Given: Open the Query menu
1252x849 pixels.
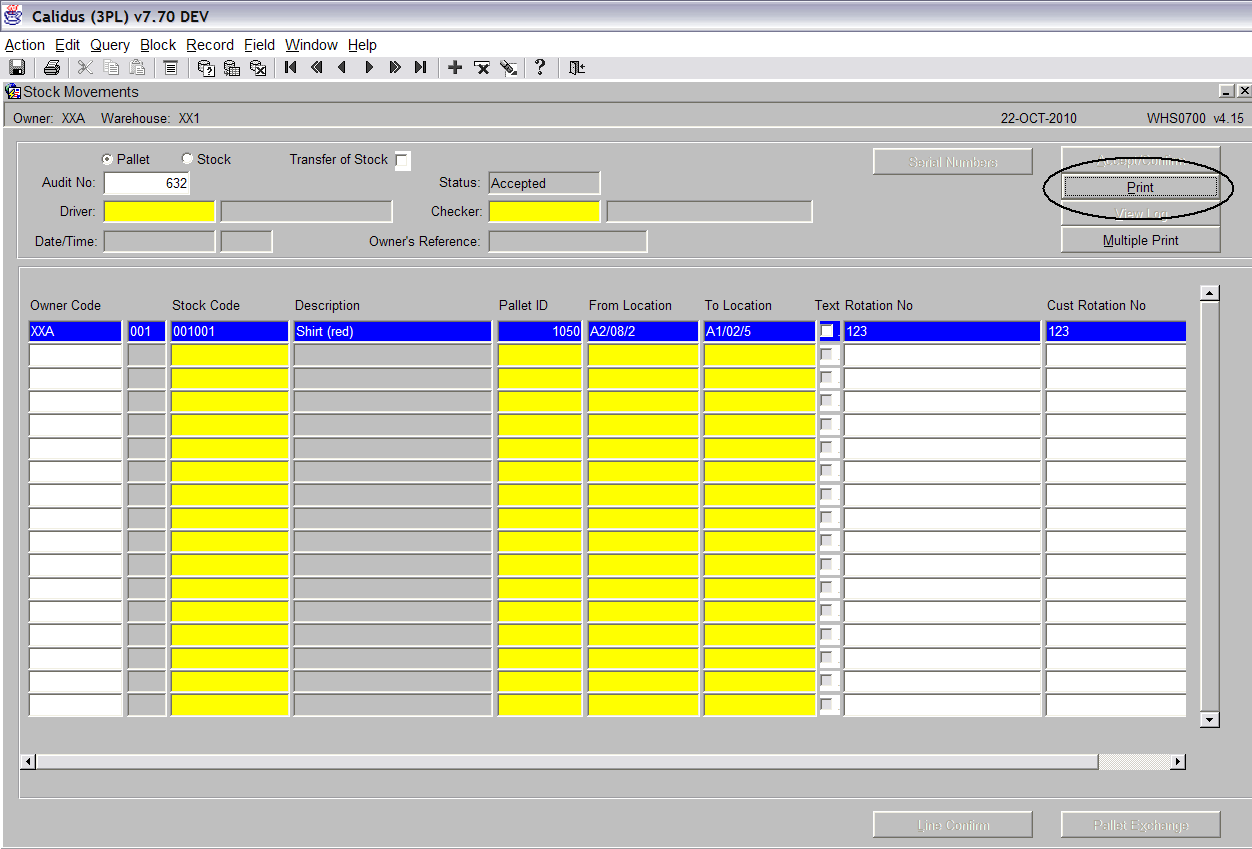Looking at the screenshot, I should pos(110,45).
